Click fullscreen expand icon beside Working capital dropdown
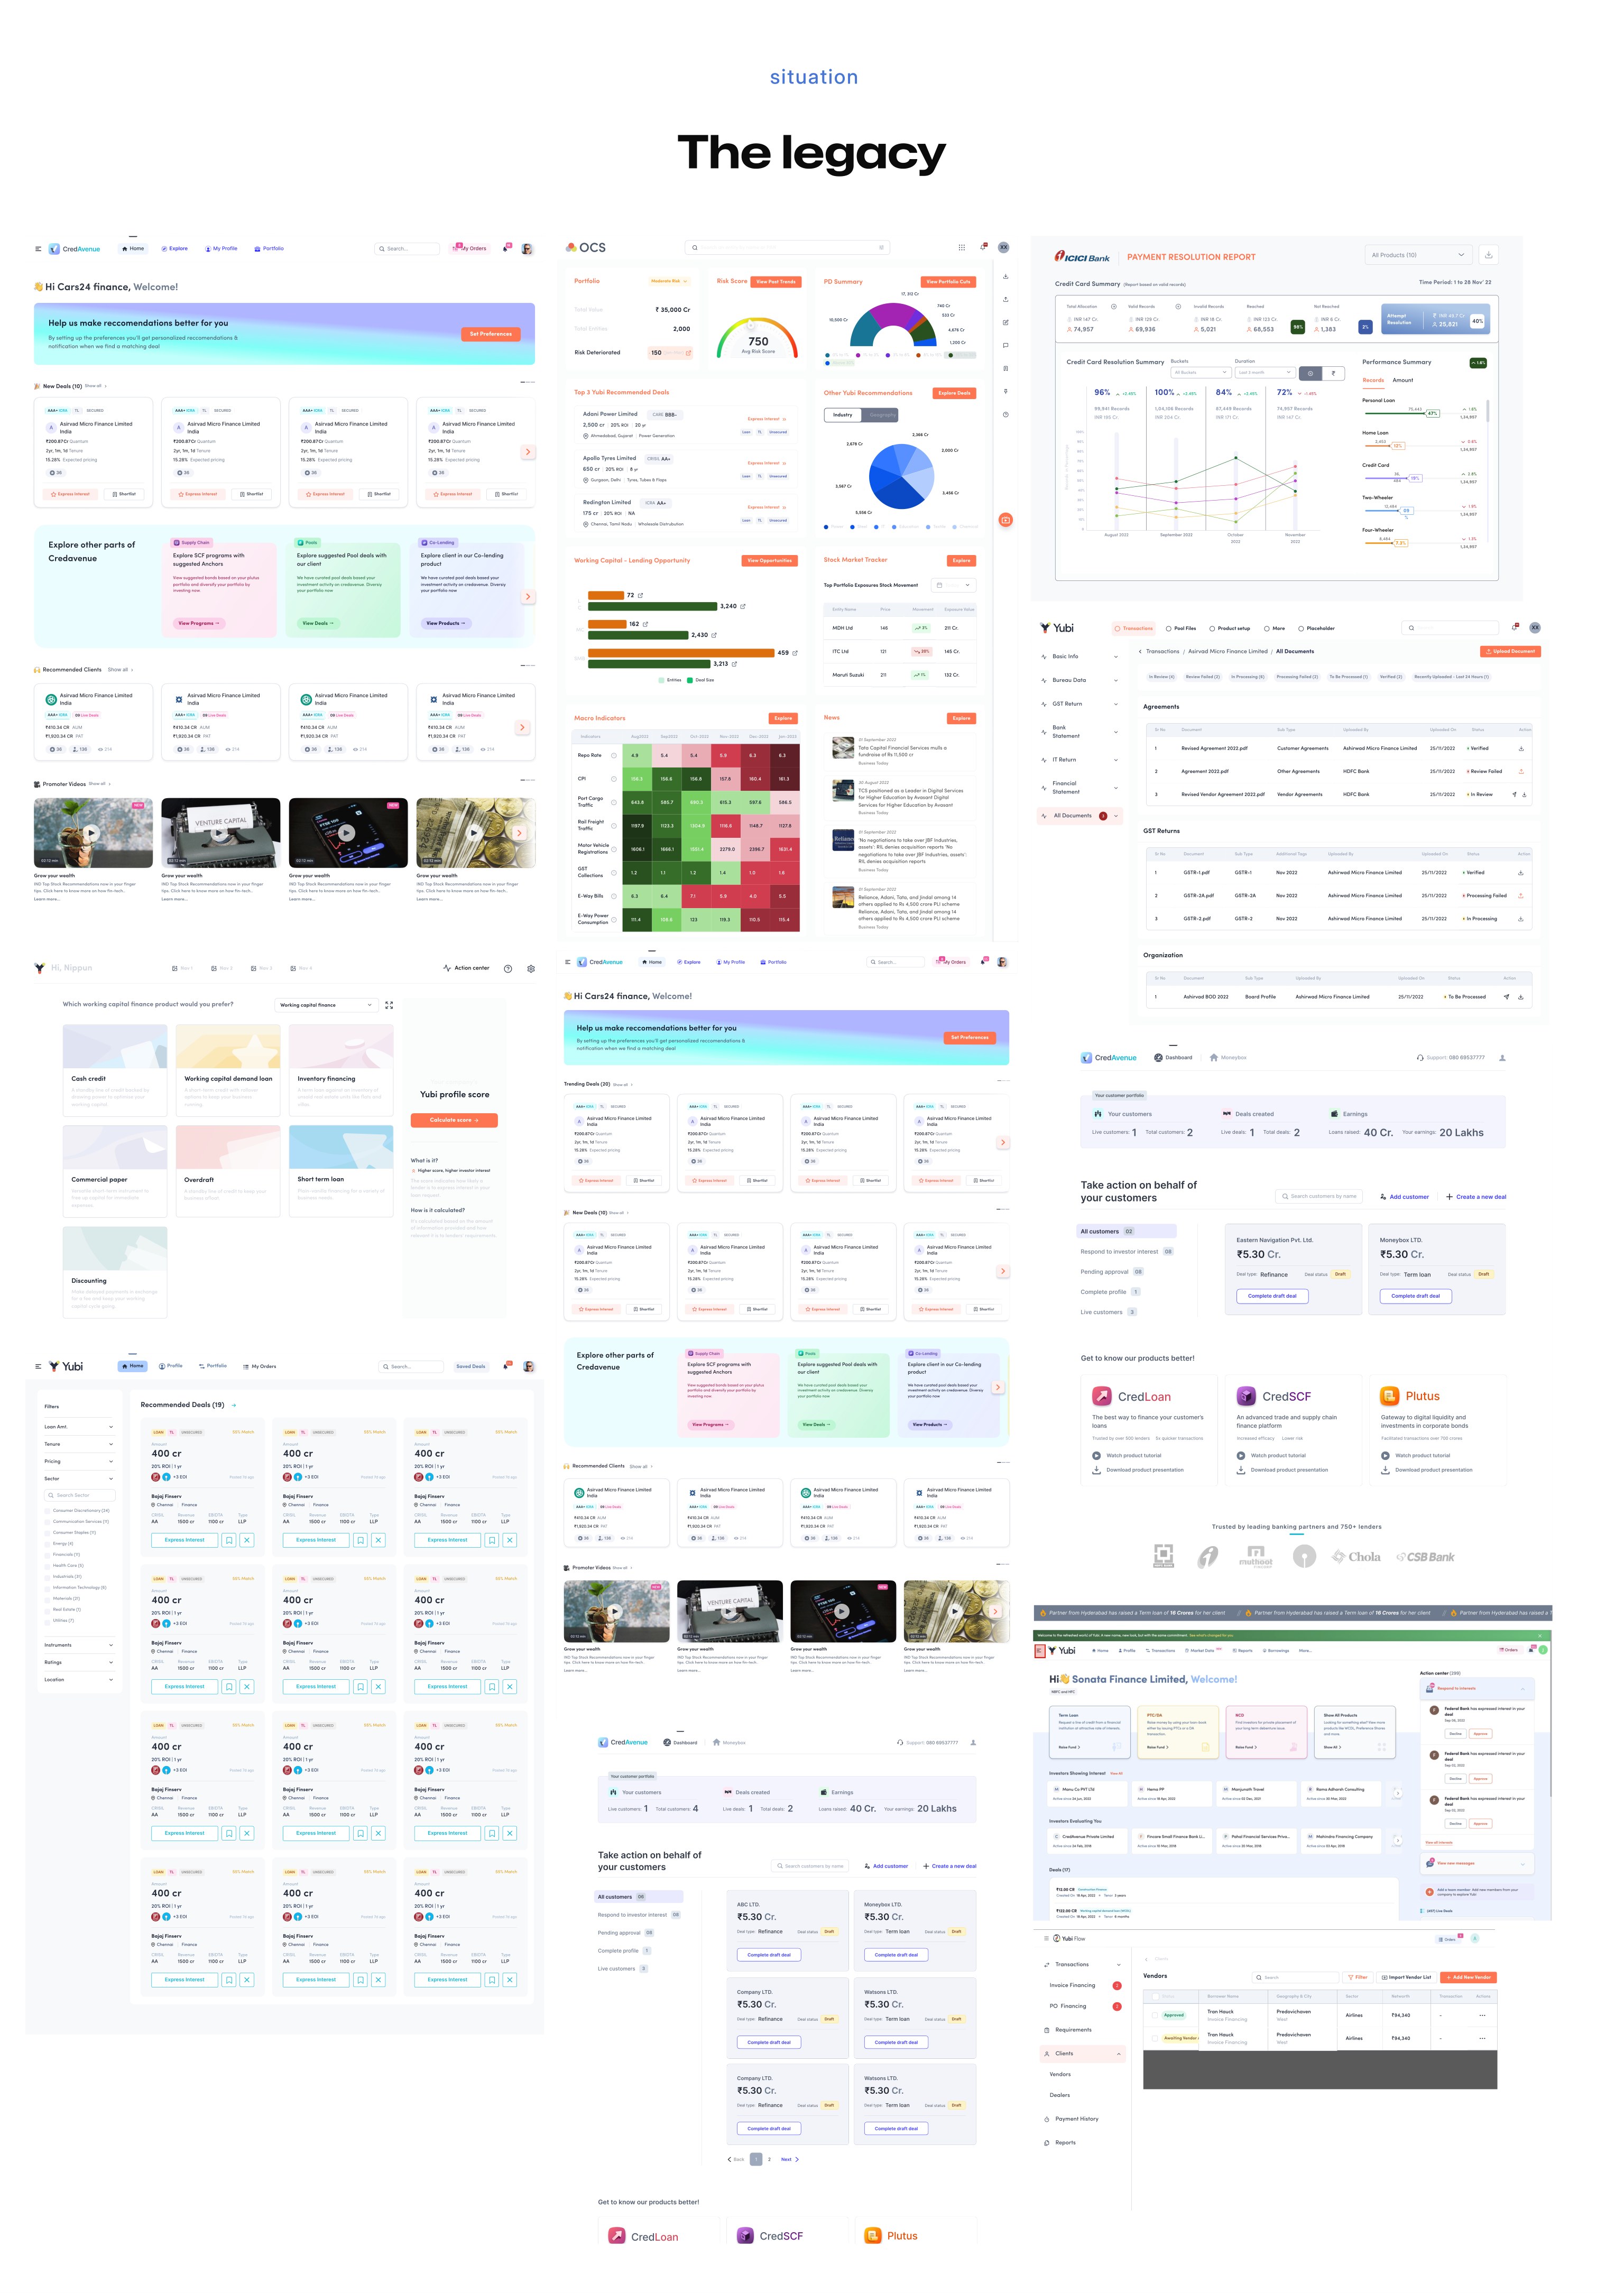Viewport: 1624px width, 2293px height. [x=389, y=1005]
